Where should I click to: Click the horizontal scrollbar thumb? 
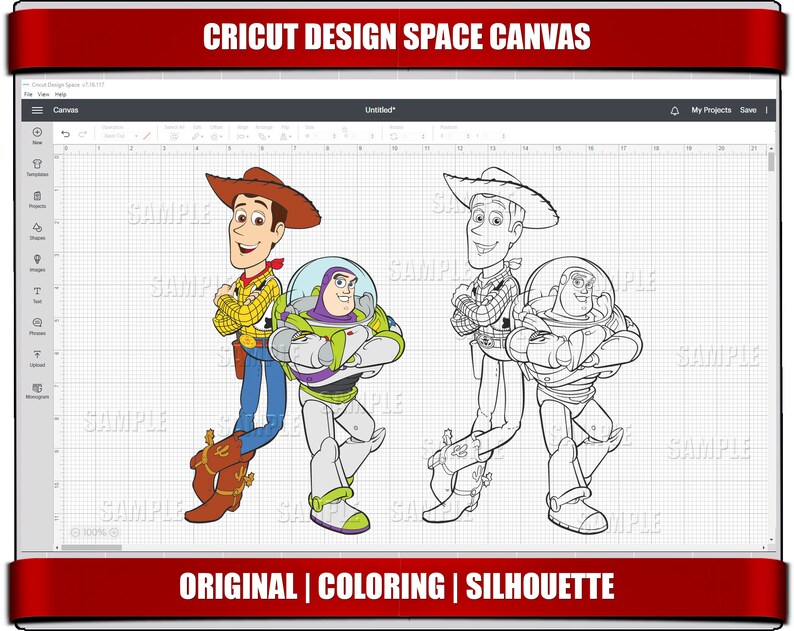click(x=92, y=547)
